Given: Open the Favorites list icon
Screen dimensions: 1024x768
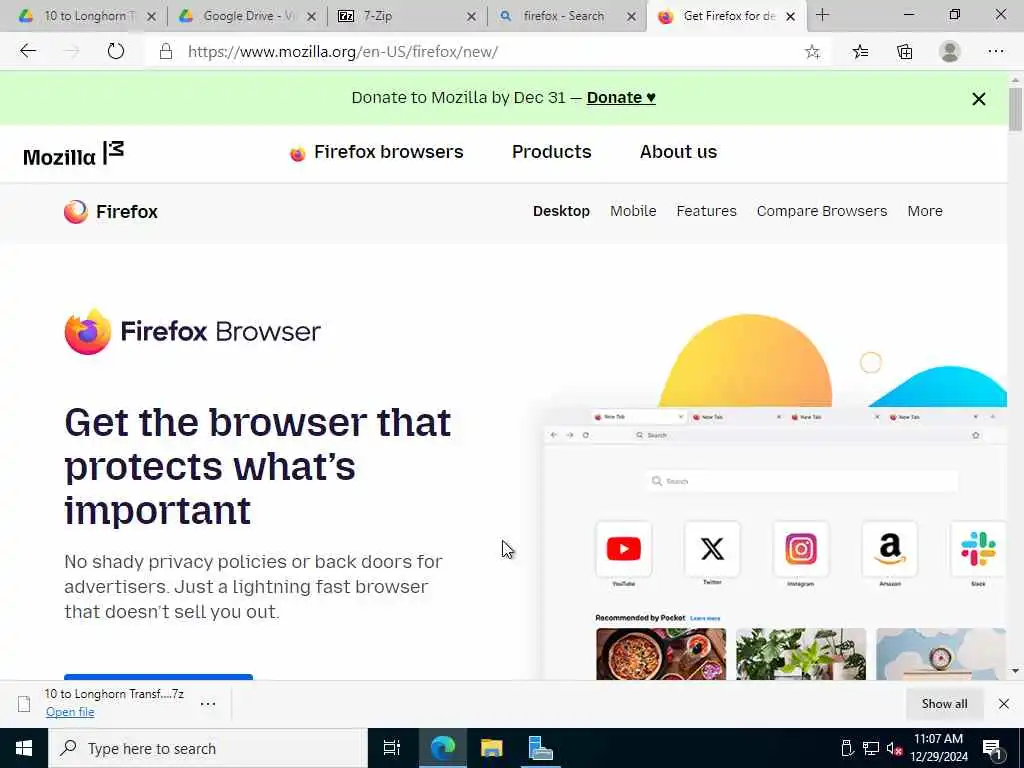Looking at the screenshot, I should point(860,52).
